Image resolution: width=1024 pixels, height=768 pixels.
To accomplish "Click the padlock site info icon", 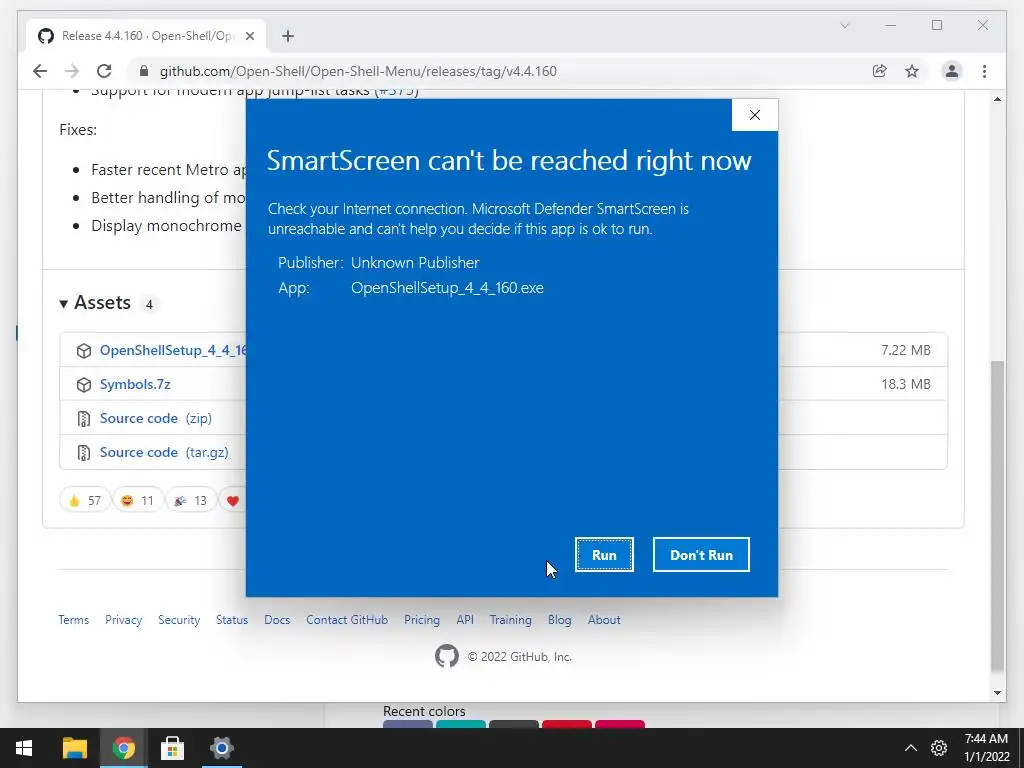I will coord(144,71).
